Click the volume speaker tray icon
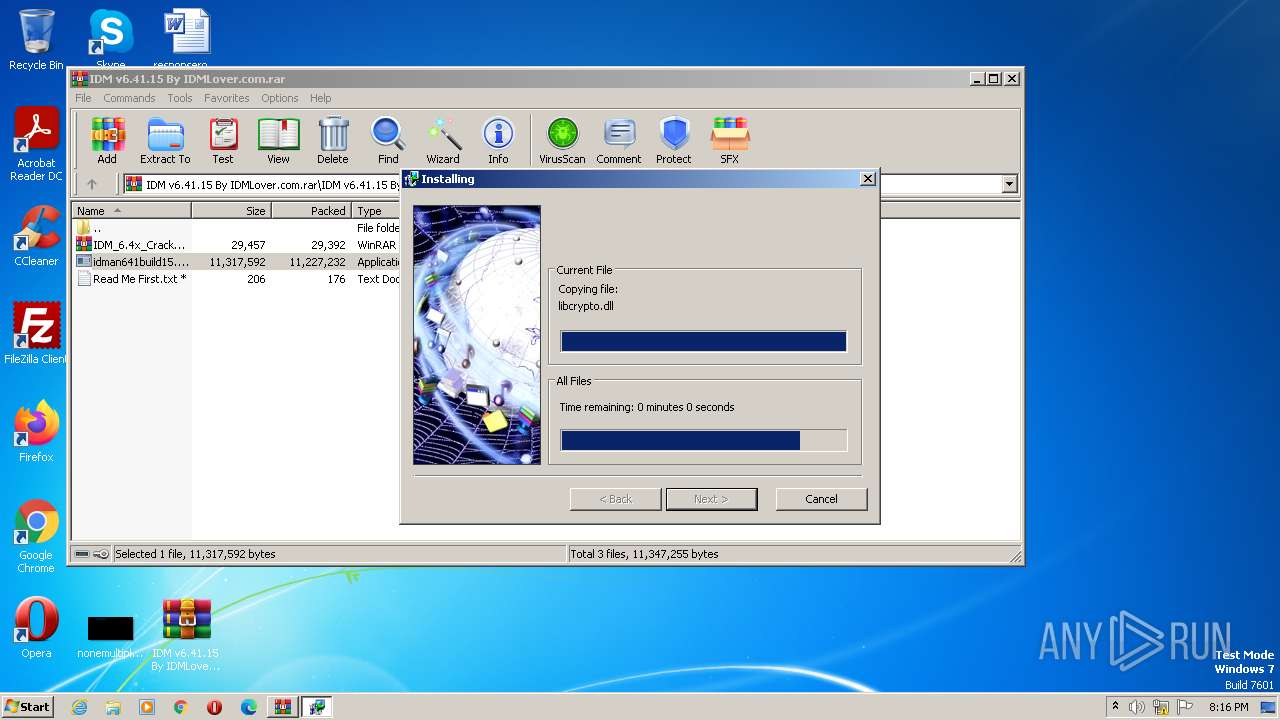The height and width of the screenshot is (720, 1280). coord(1137,707)
